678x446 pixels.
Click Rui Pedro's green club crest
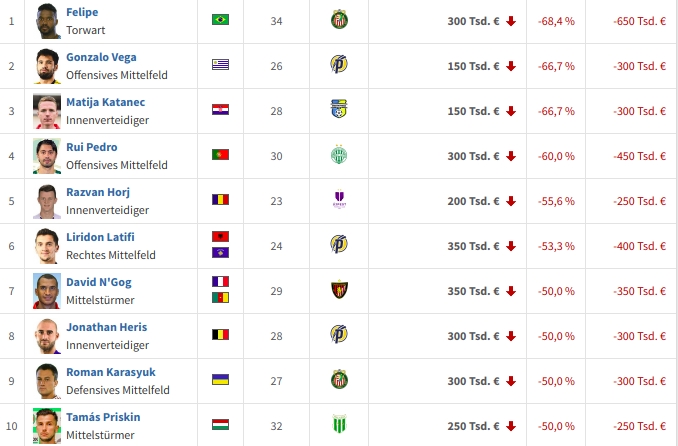click(x=339, y=155)
